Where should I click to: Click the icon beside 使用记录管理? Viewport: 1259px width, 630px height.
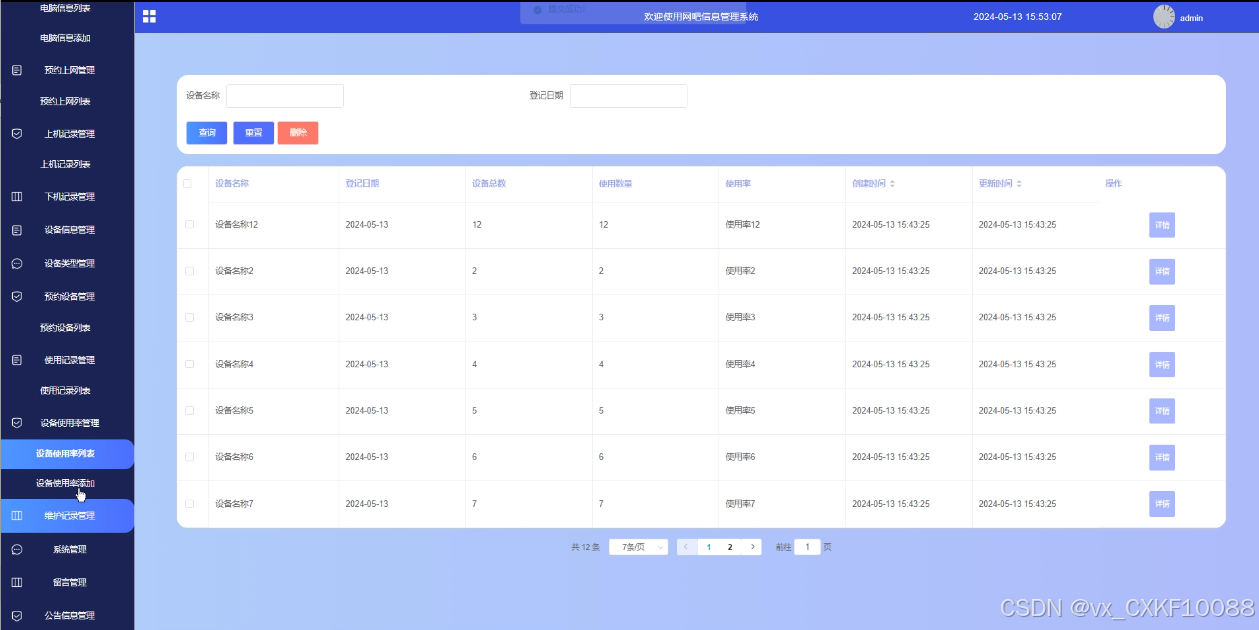pos(17,360)
